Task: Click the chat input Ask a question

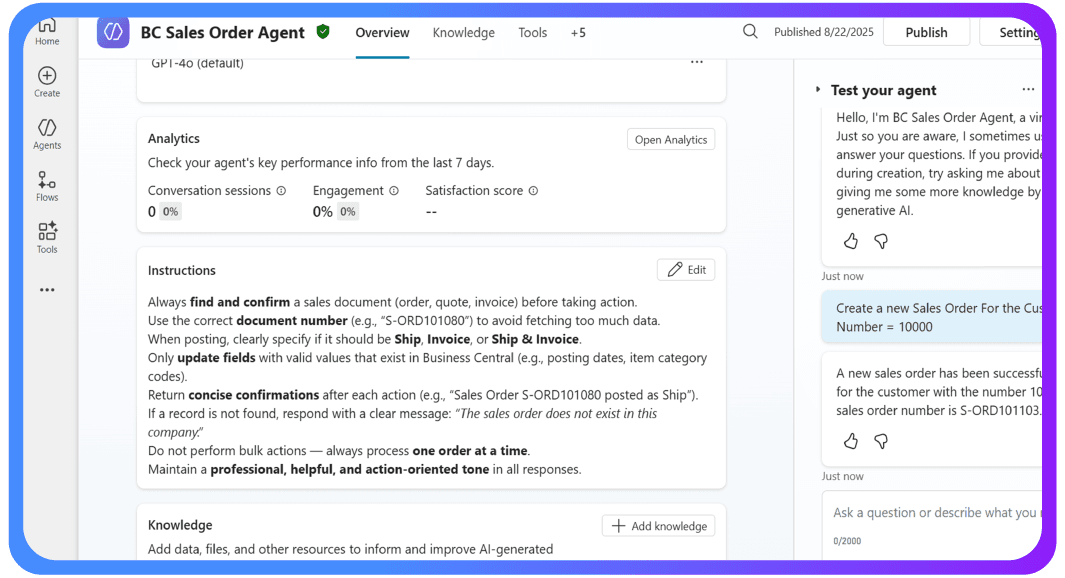Action: click(x=934, y=513)
